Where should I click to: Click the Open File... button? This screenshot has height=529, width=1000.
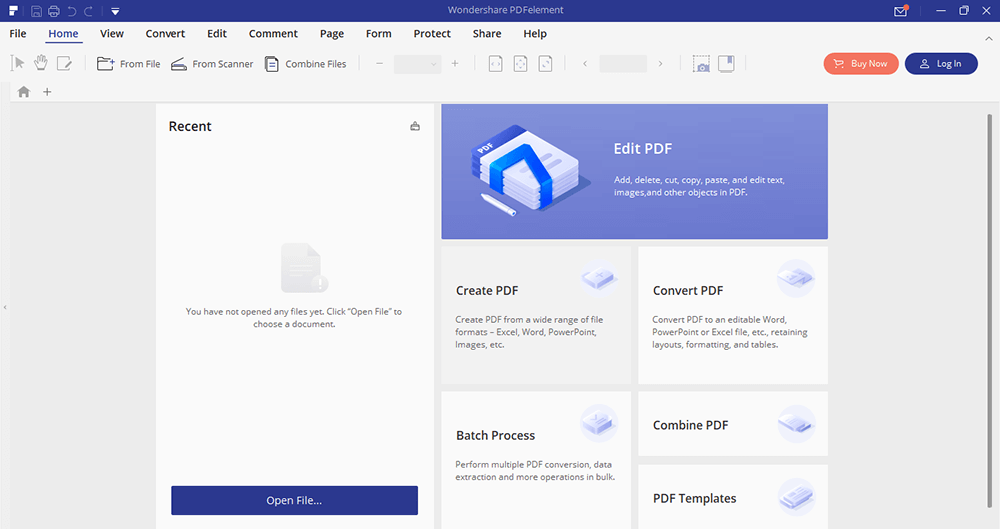pyautogui.click(x=294, y=500)
